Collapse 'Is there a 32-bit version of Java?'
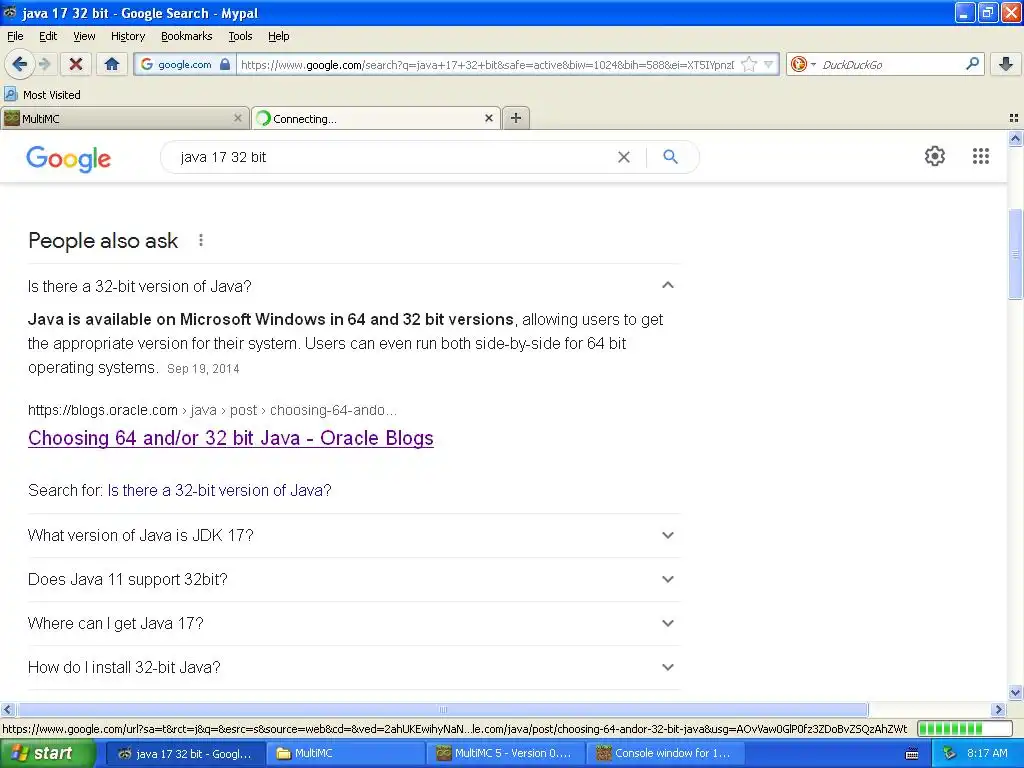 [667, 285]
